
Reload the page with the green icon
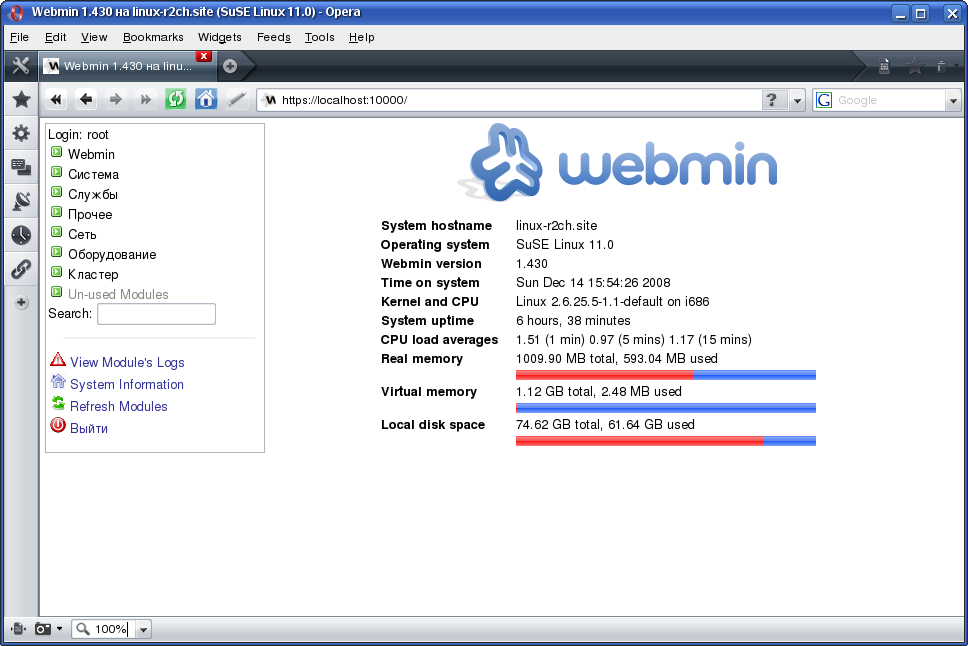176,99
